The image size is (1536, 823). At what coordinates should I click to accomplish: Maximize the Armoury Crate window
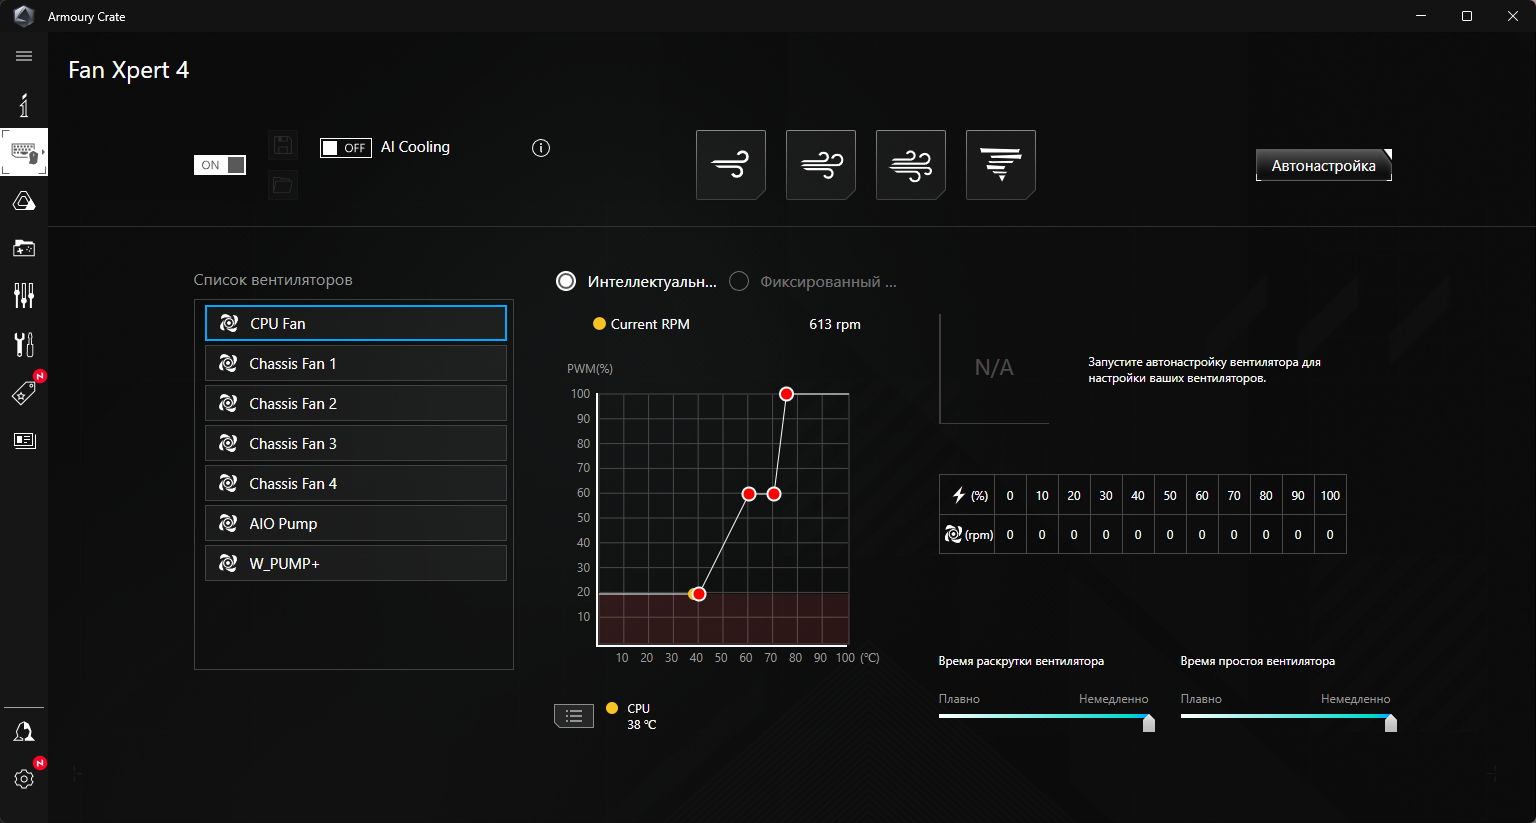1467,16
